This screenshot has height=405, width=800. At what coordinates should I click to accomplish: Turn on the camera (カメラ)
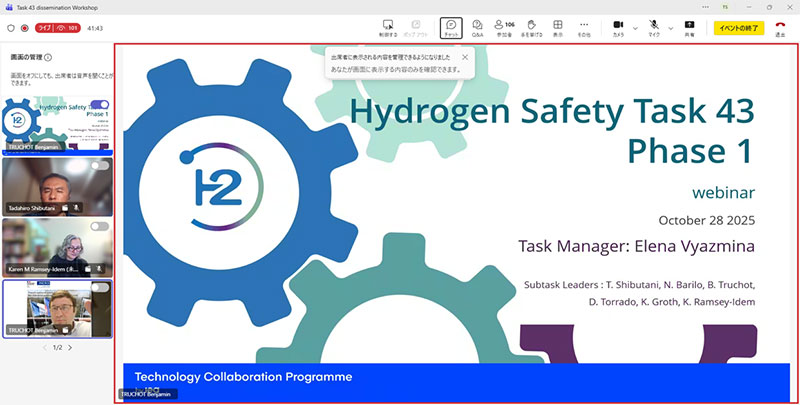tap(618, 25)
